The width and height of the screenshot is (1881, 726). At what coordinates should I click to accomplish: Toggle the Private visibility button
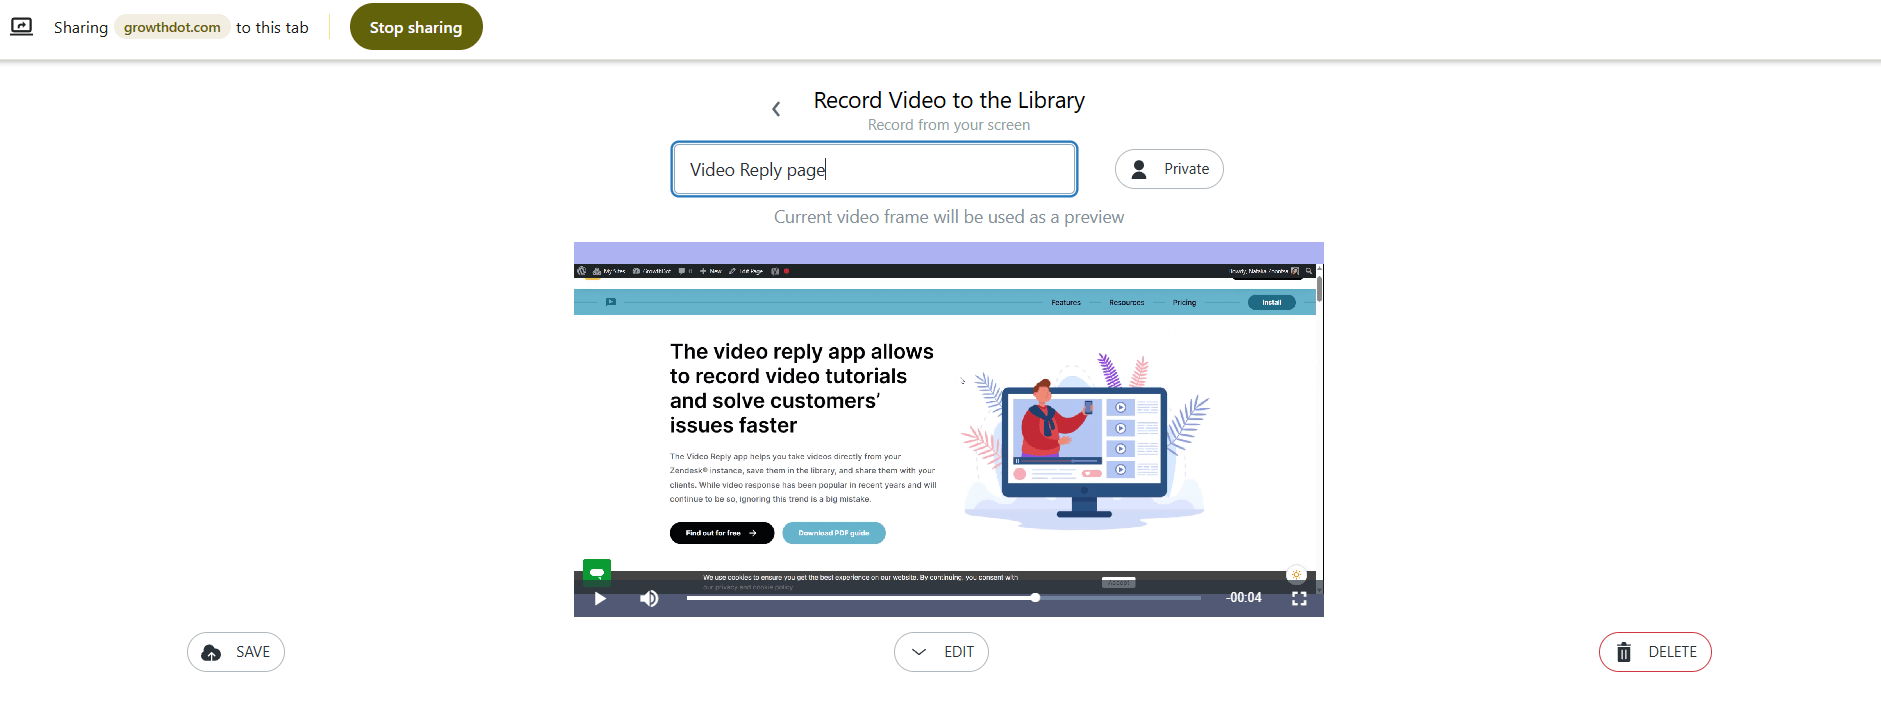click(1169, 169)
